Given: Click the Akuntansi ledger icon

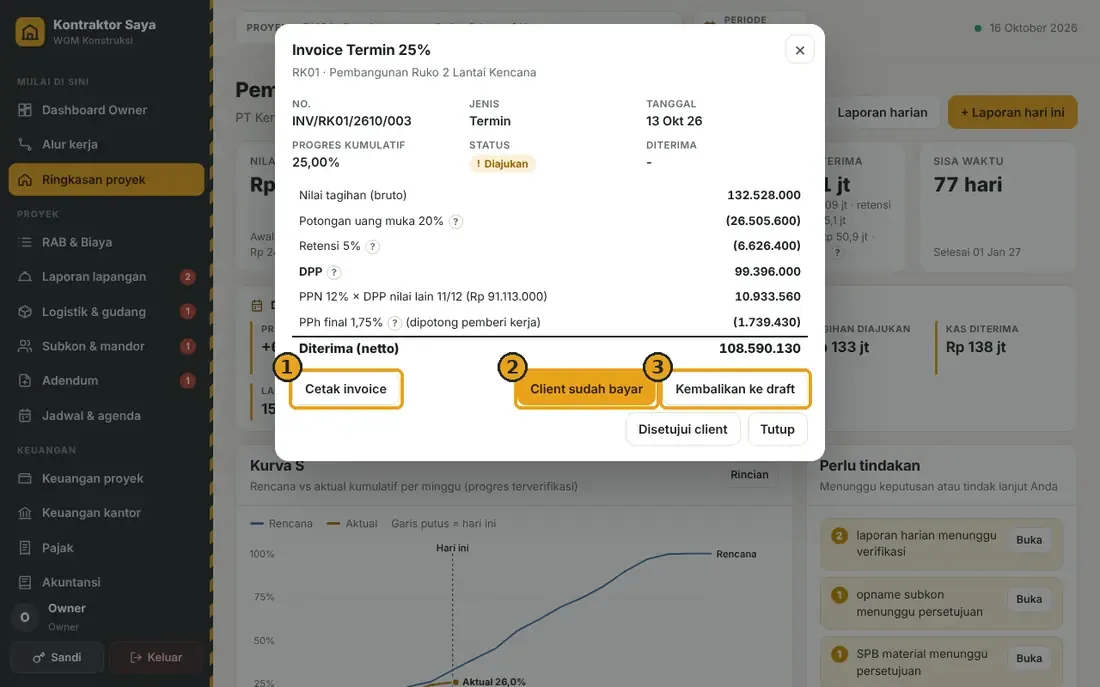Looking at the screenshot, I should coord(25,582).
